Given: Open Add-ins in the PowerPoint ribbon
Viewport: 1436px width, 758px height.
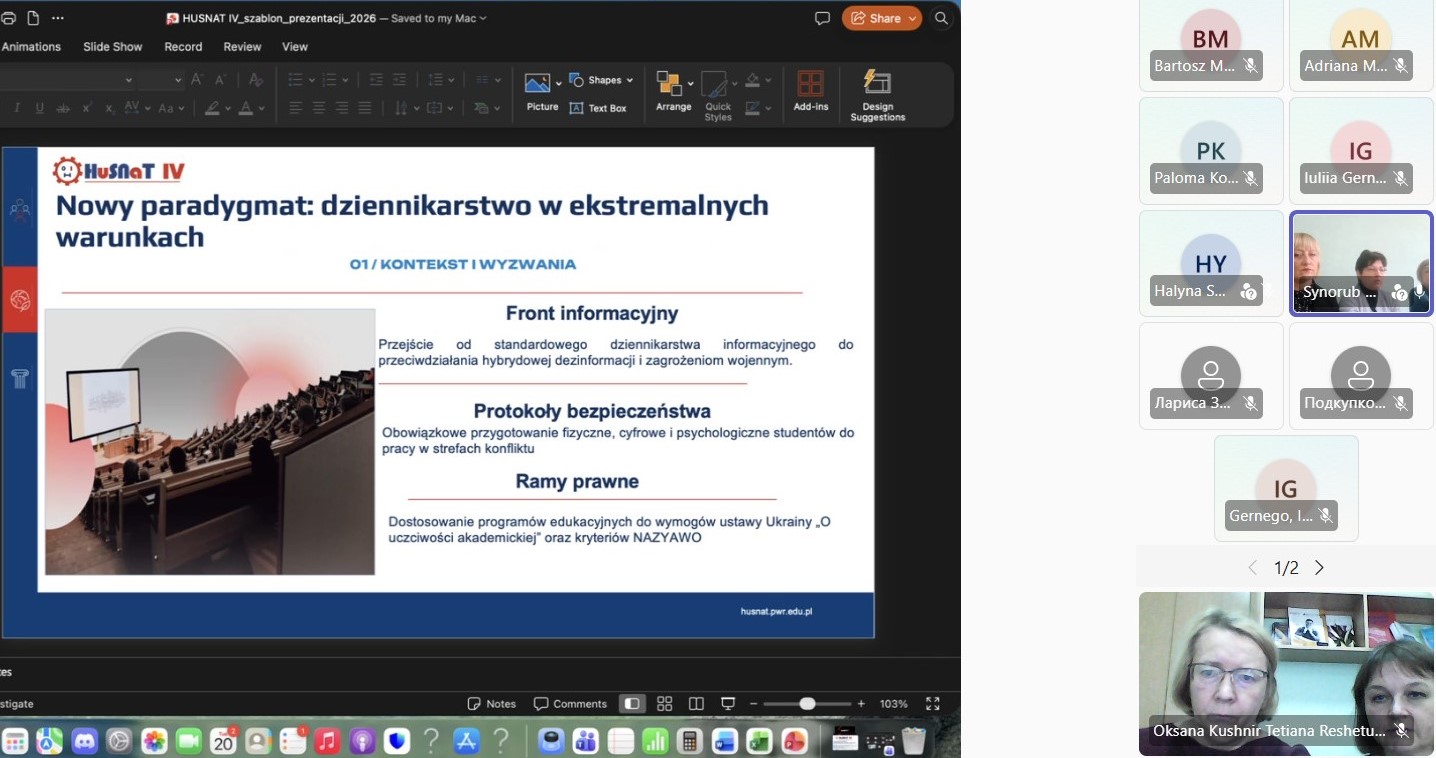Looking at the screenshot, I should pyautogui.click(x=811, y=93).
